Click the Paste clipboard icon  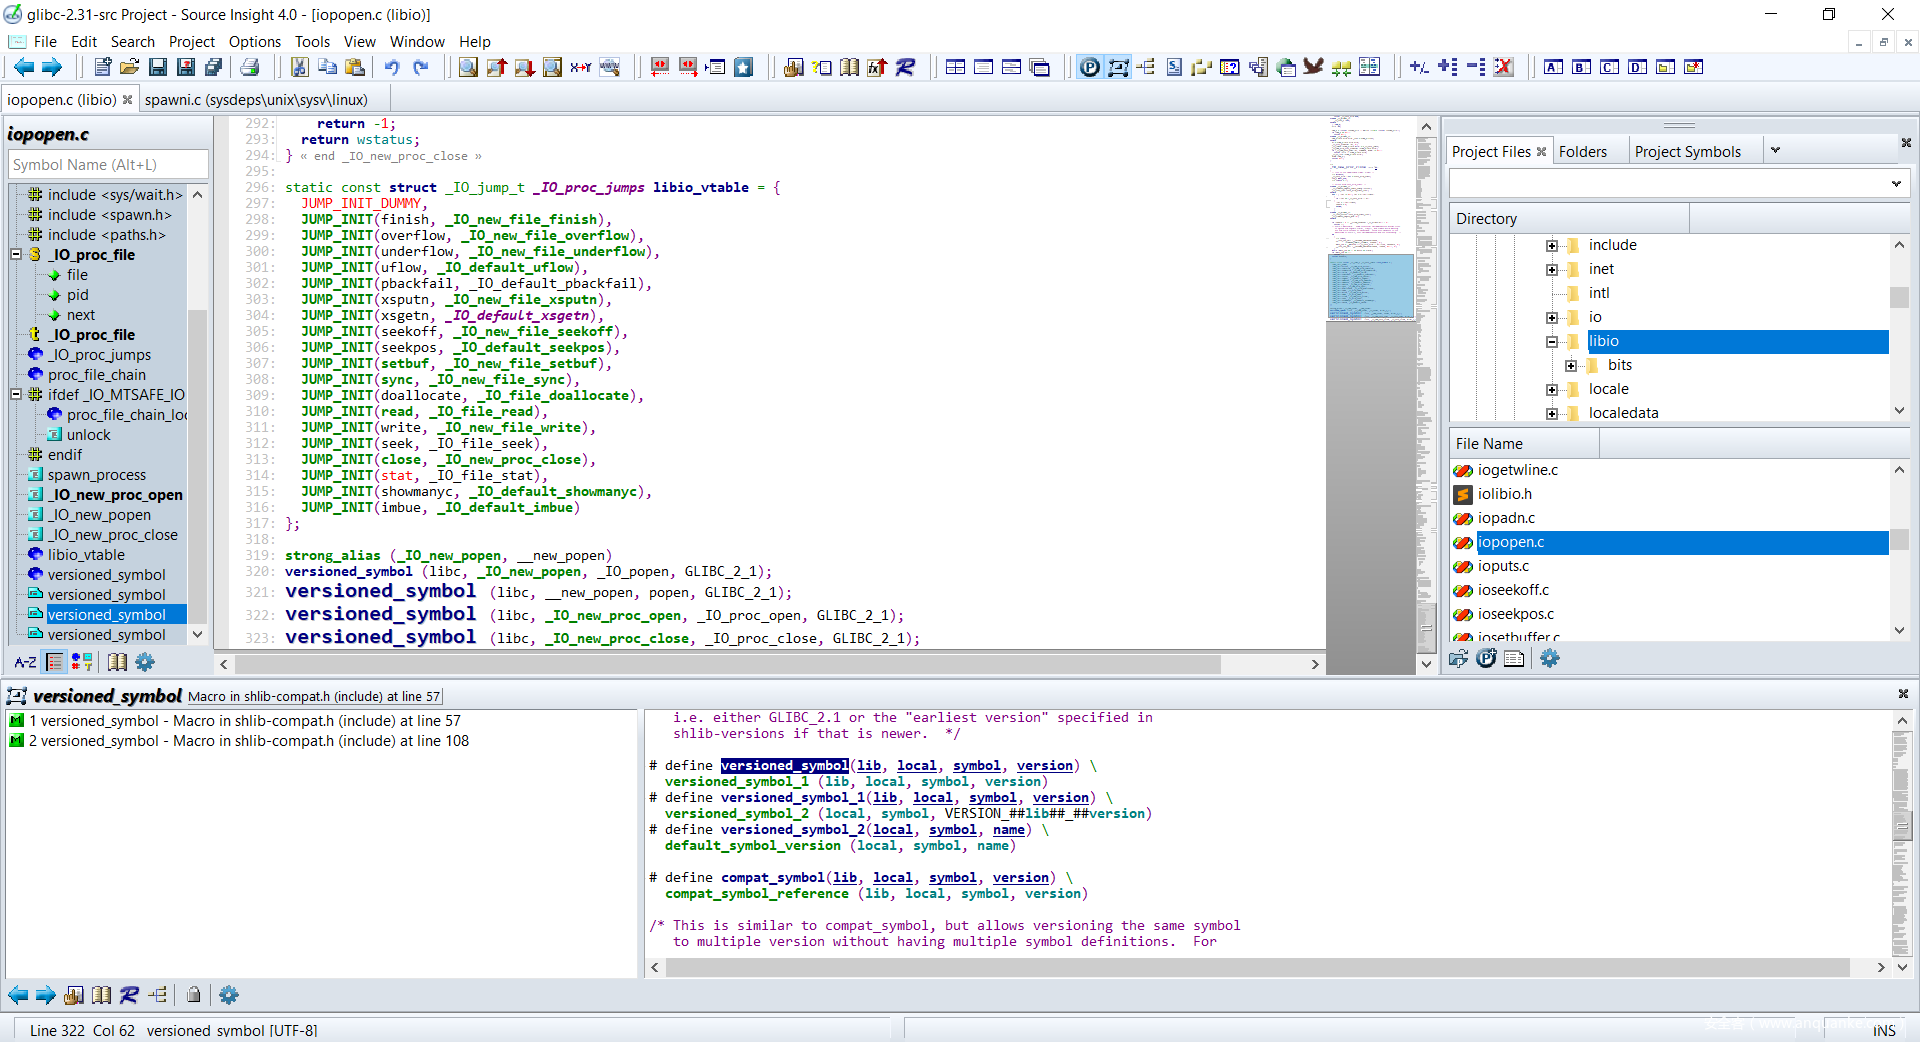[x=355, y=67]
